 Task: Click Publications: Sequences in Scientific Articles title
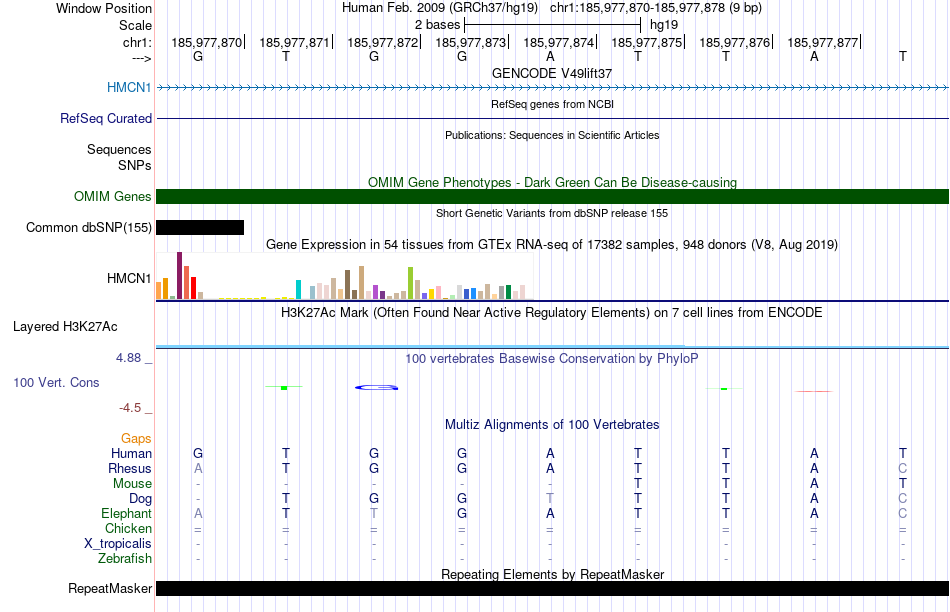click(x=552, y=135)
